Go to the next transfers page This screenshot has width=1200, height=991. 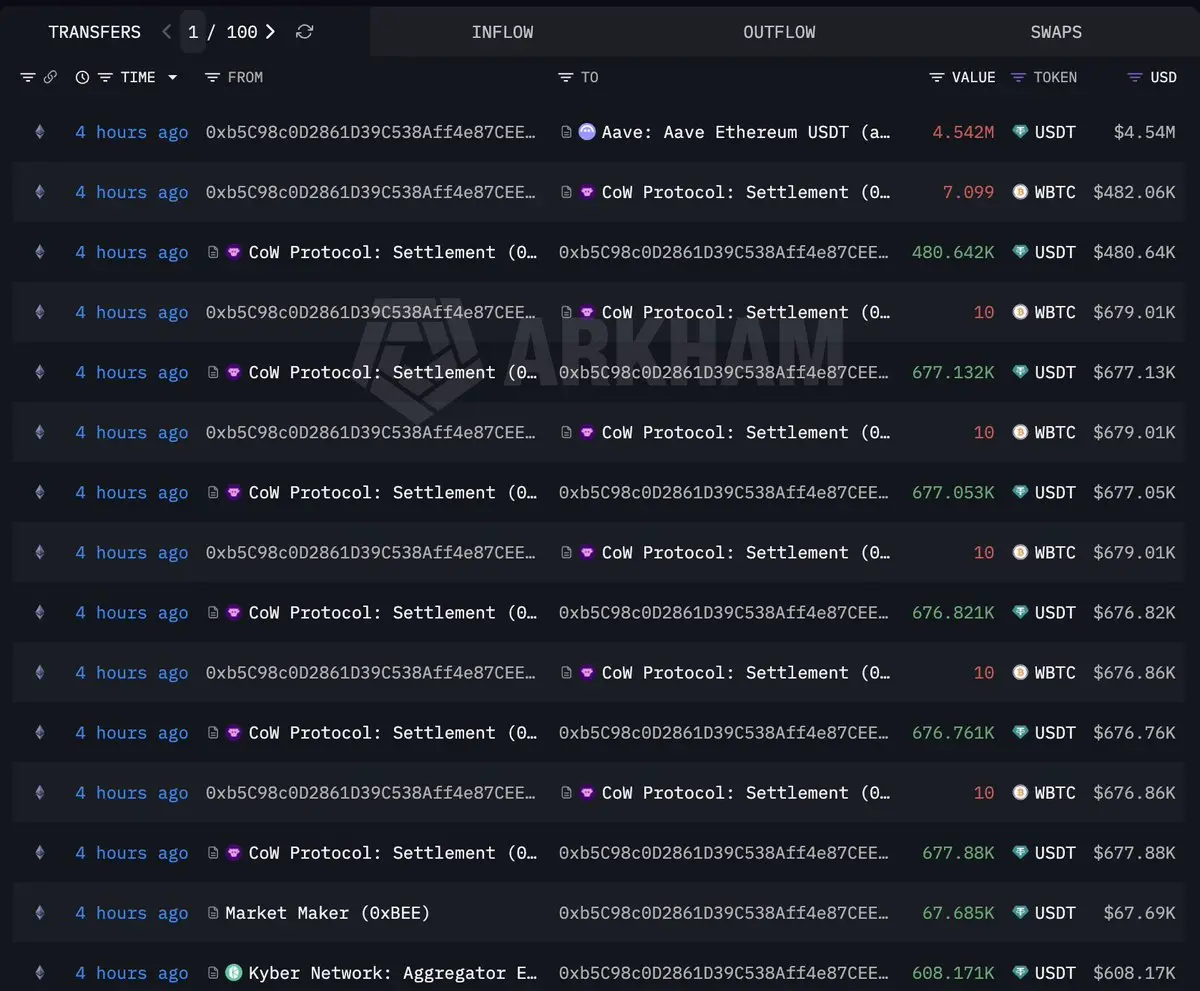pos(270,32)
